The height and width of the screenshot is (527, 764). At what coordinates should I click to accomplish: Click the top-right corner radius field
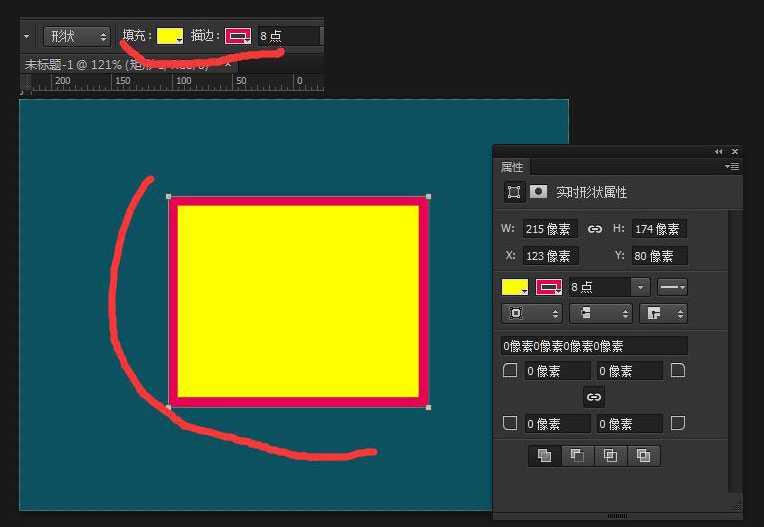tap(629, 371)
